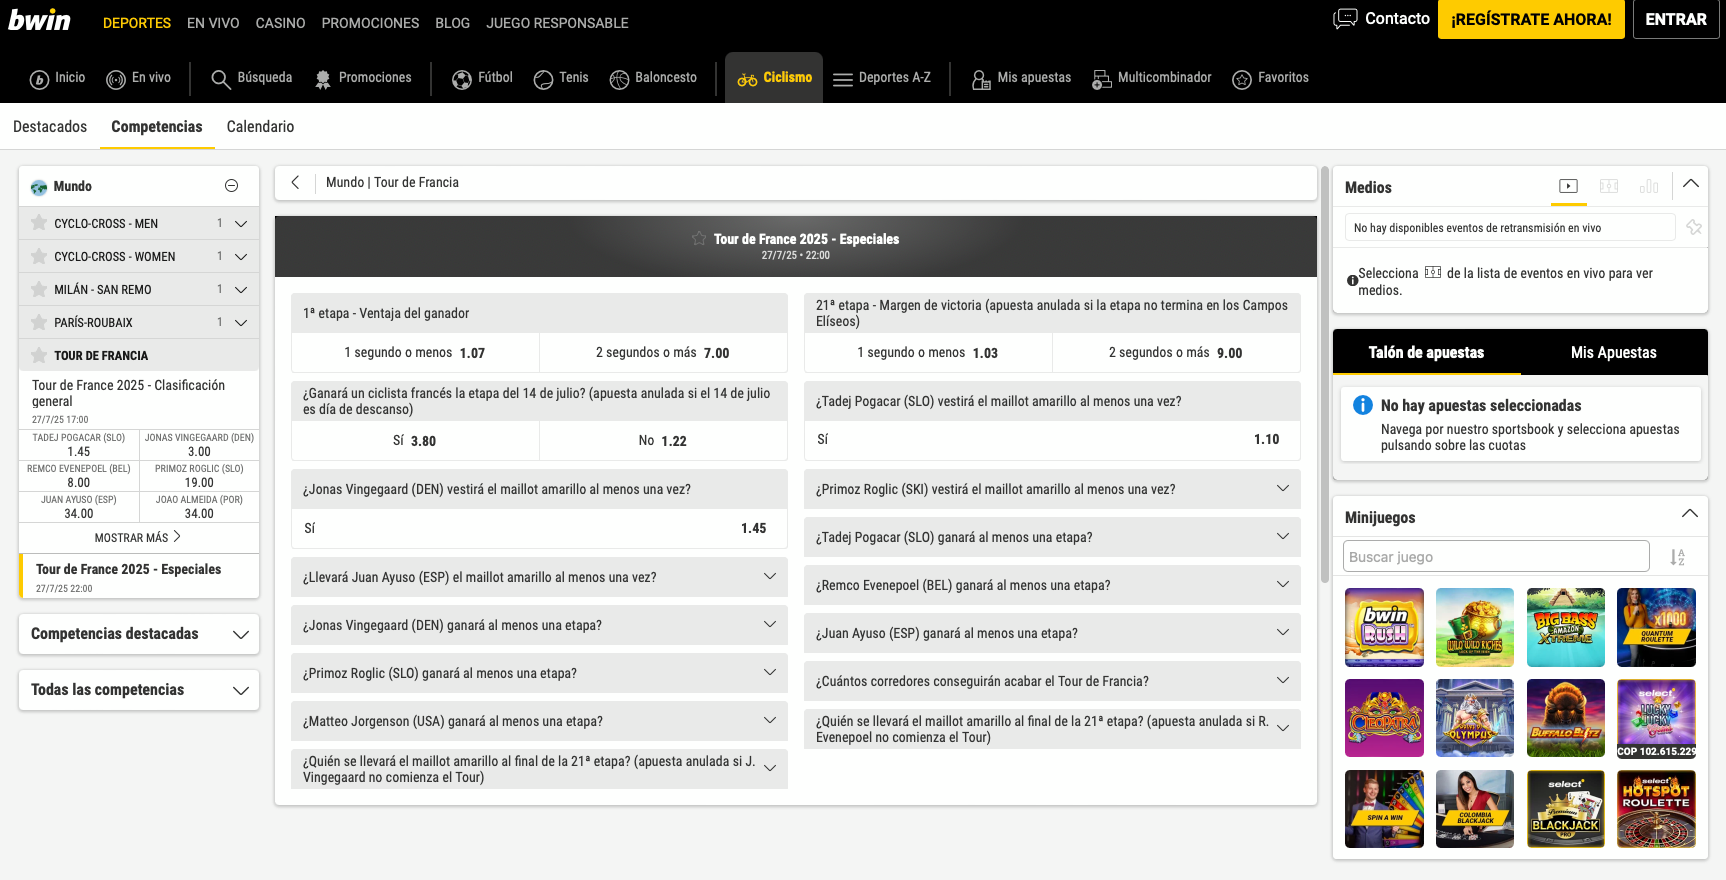Open BLOG in top menu
This screenshot has width=1726, height=880.
coord(452,23)
